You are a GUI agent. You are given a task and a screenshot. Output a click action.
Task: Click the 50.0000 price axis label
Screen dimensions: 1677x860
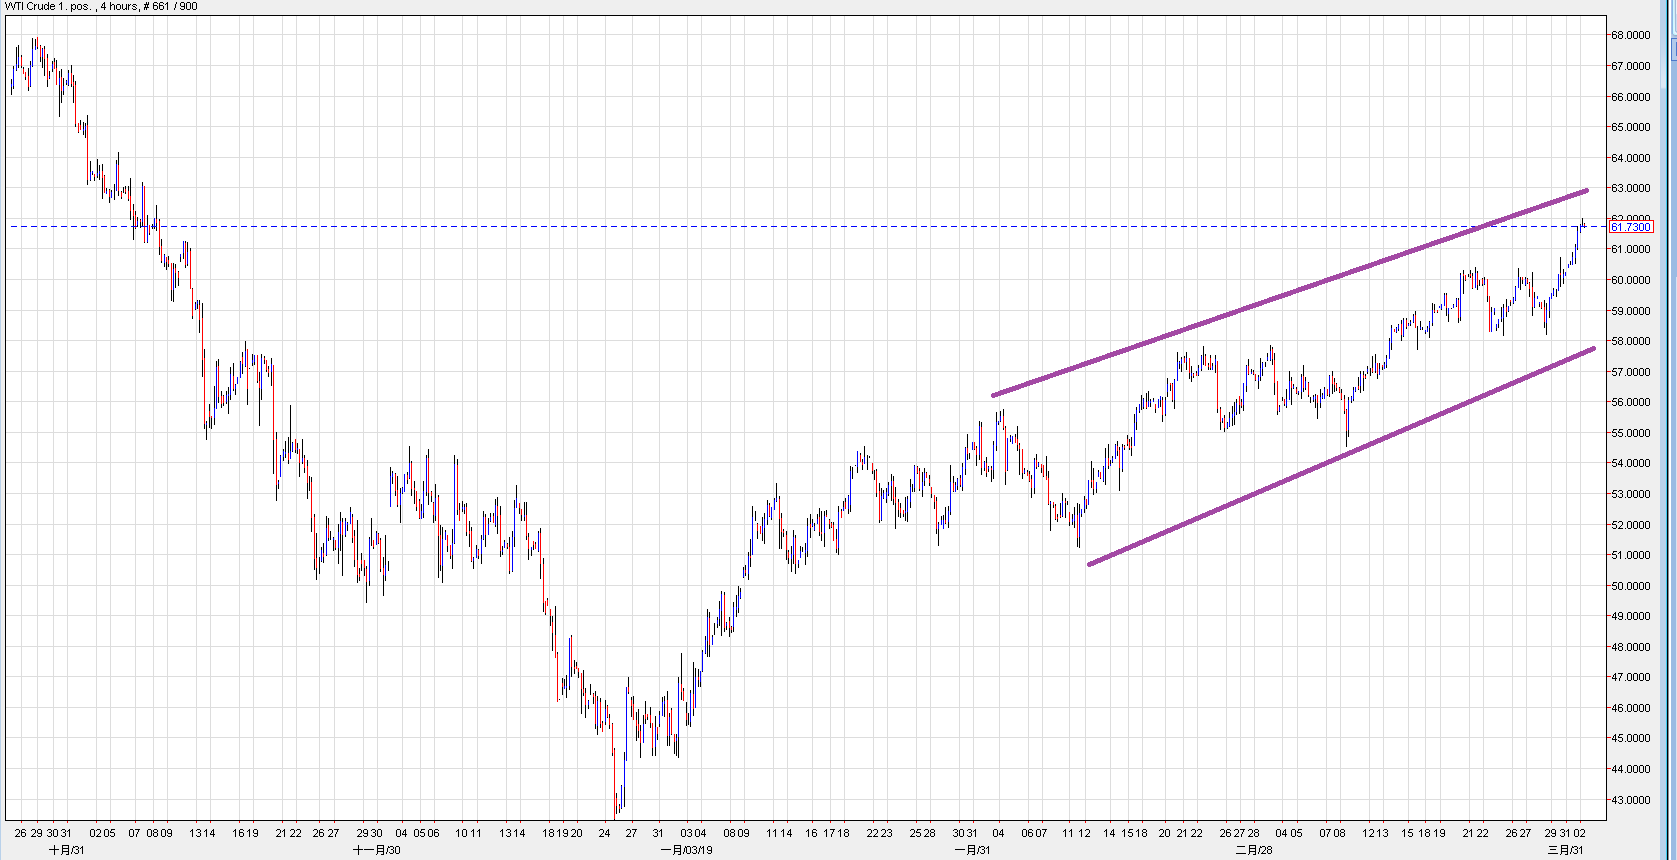coord(1630,586)
